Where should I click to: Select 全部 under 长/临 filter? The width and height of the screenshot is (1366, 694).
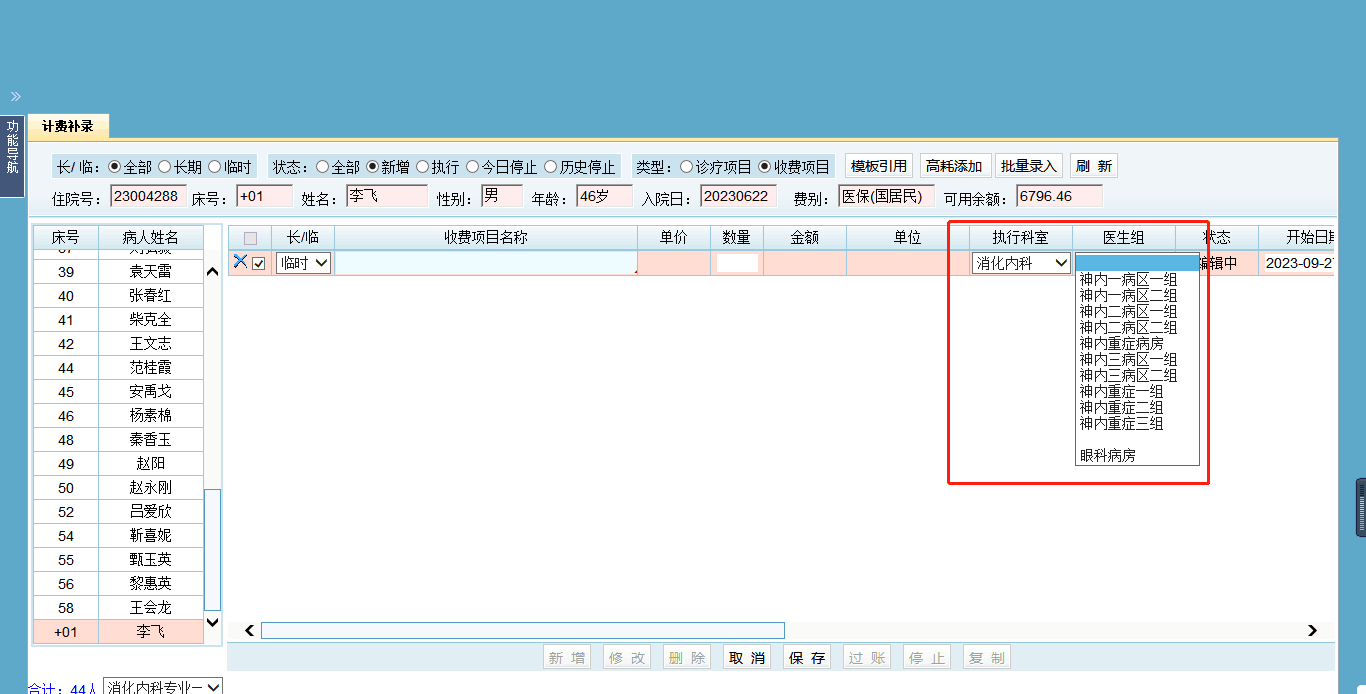click(x=114, y=167)
